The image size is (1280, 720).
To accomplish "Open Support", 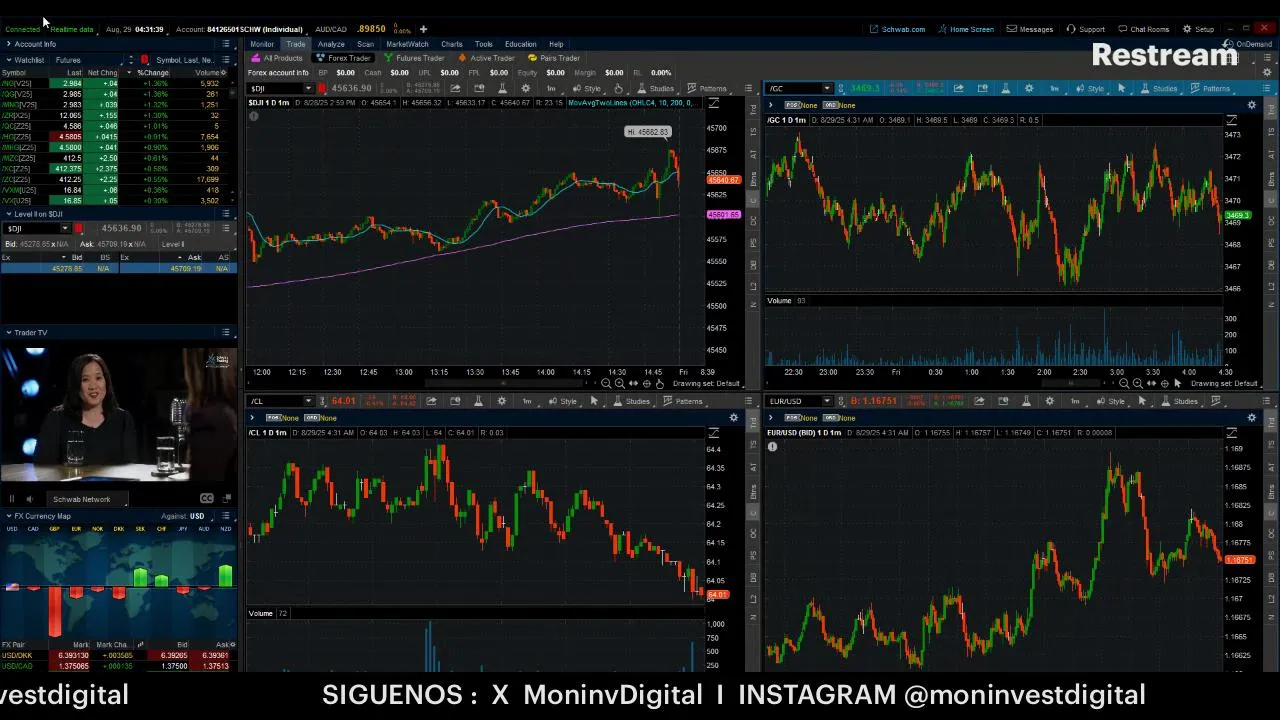I will [1086, 29].
